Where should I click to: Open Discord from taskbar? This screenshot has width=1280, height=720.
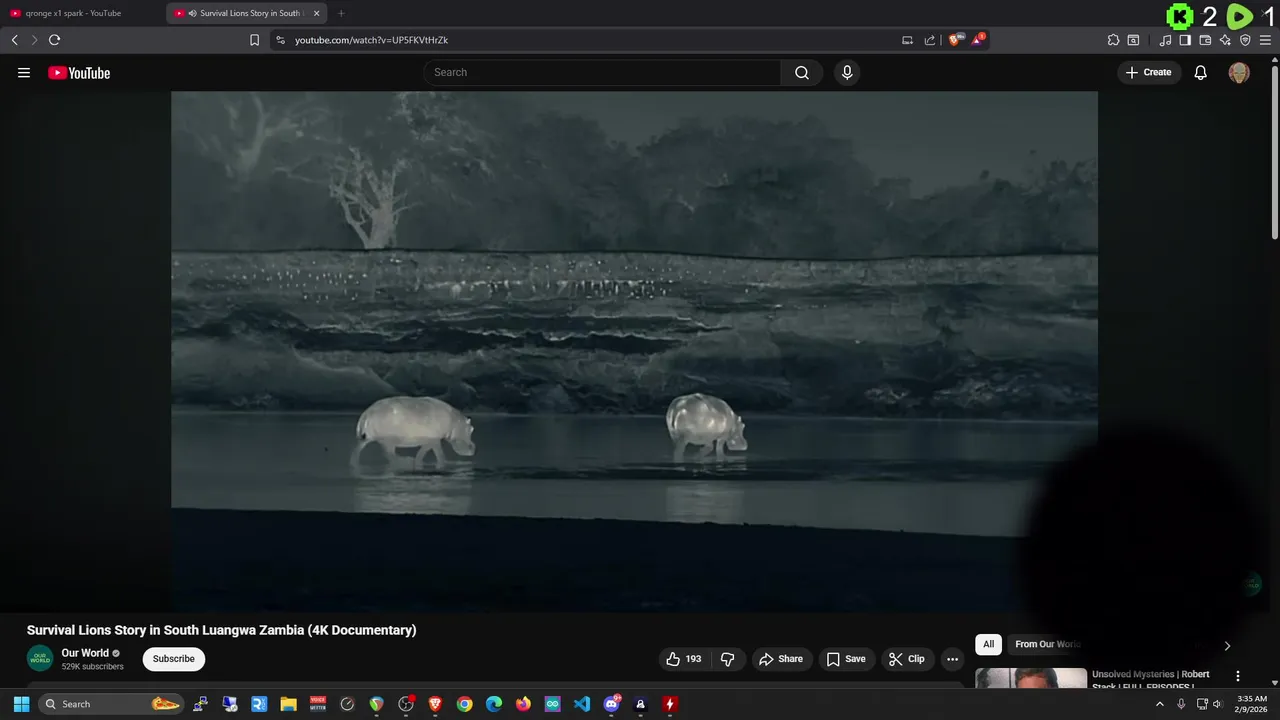pos(611,704)
